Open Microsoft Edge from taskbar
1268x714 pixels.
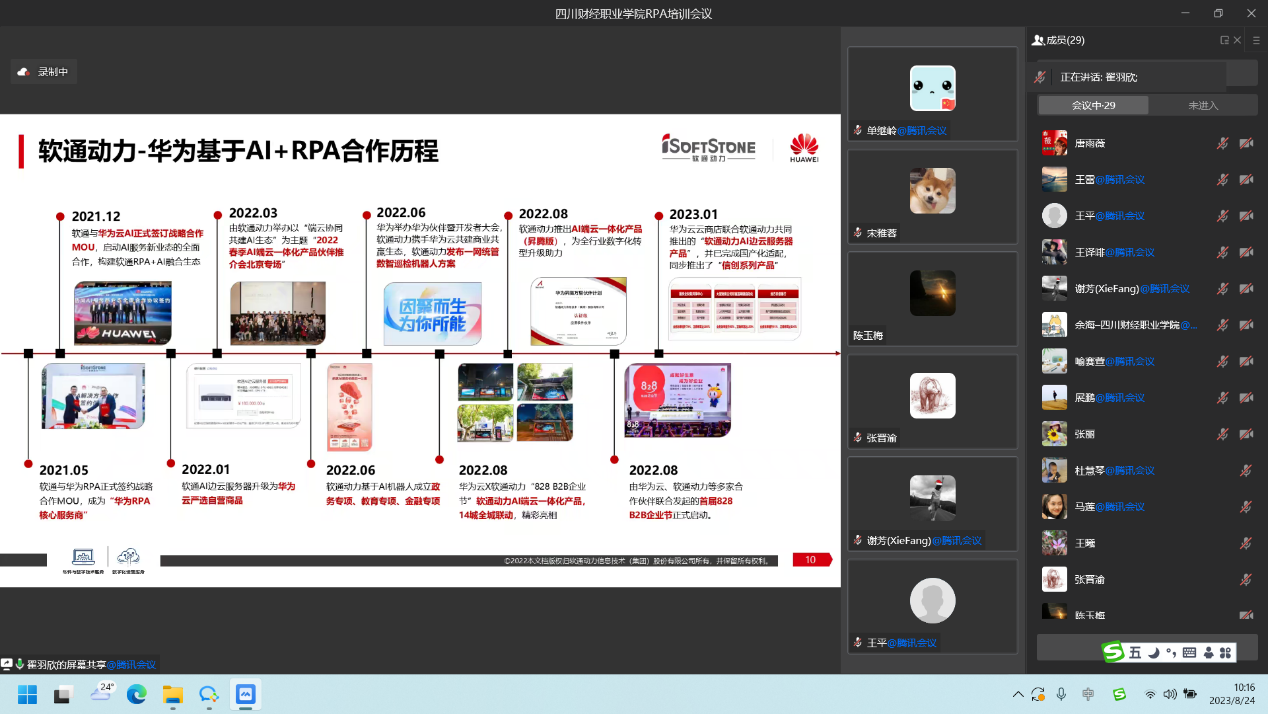[137, 694]
